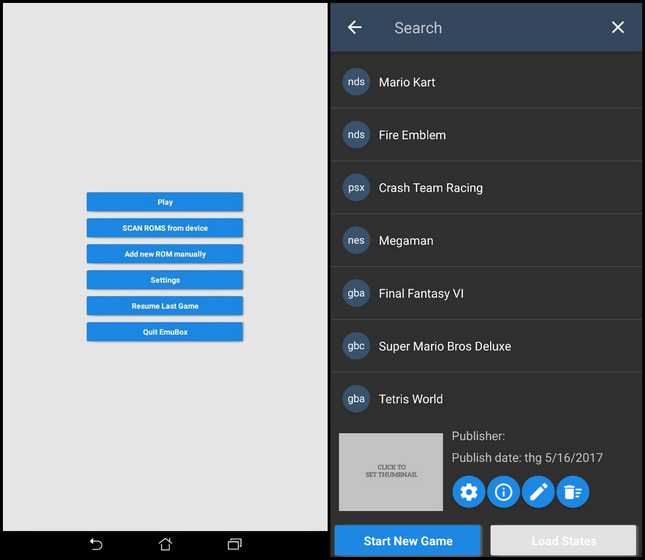
Task: Tap the Android back navigation icon
Action: pyautogui.click(x=96, y=544)
